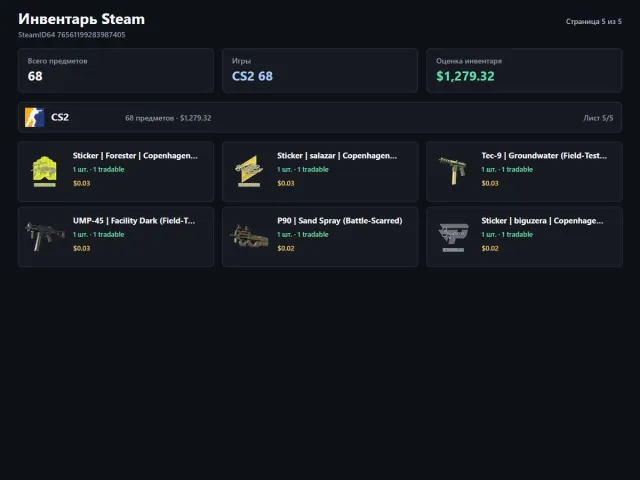Click the P90 Sand Spray weapon image
This screenshot has height=480, width=640.
pyautogui.click(x=249, y=236)
